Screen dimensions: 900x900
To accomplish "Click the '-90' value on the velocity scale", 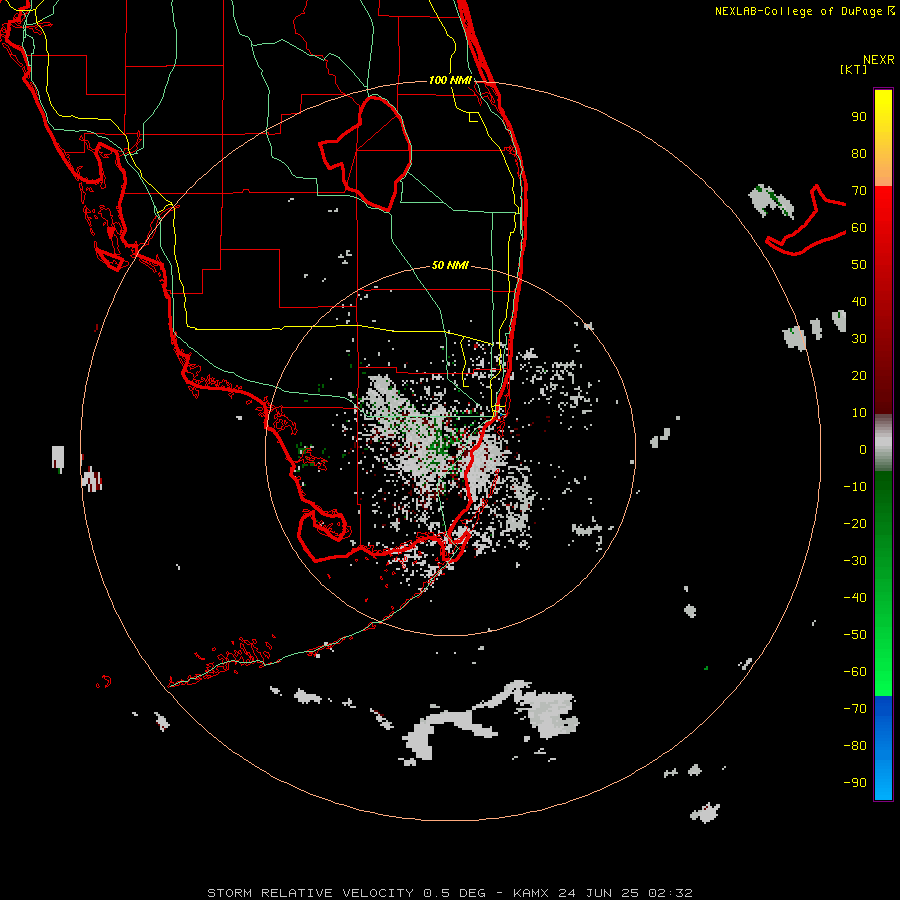I will (x=855, y=783).
